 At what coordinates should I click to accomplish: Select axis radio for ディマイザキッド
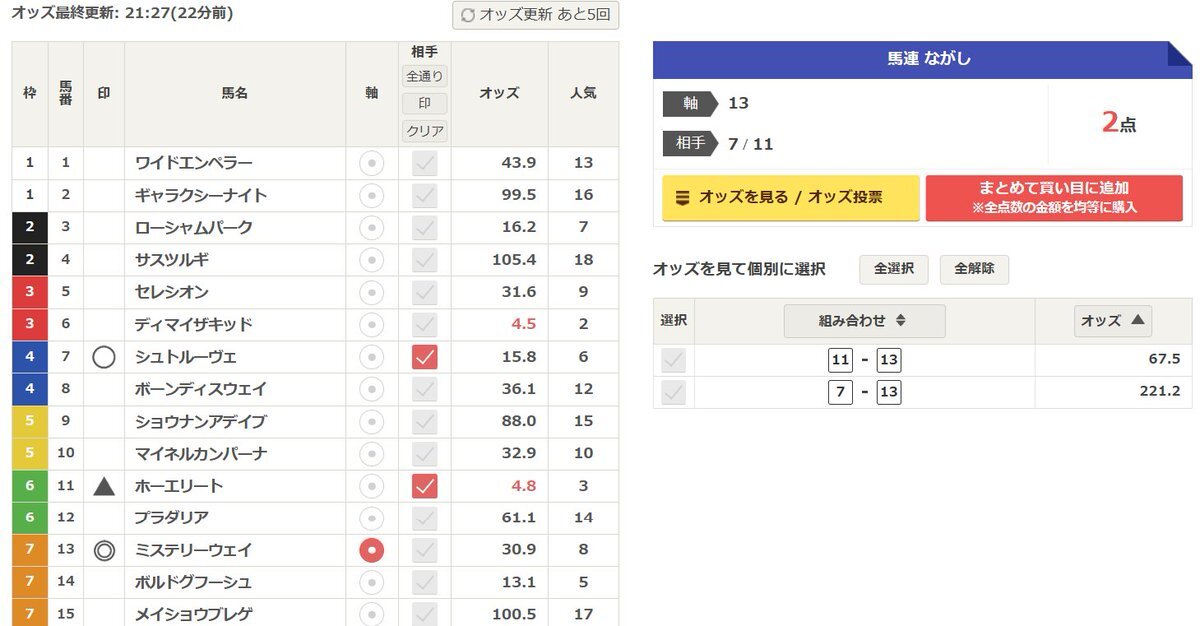(371, 324)
